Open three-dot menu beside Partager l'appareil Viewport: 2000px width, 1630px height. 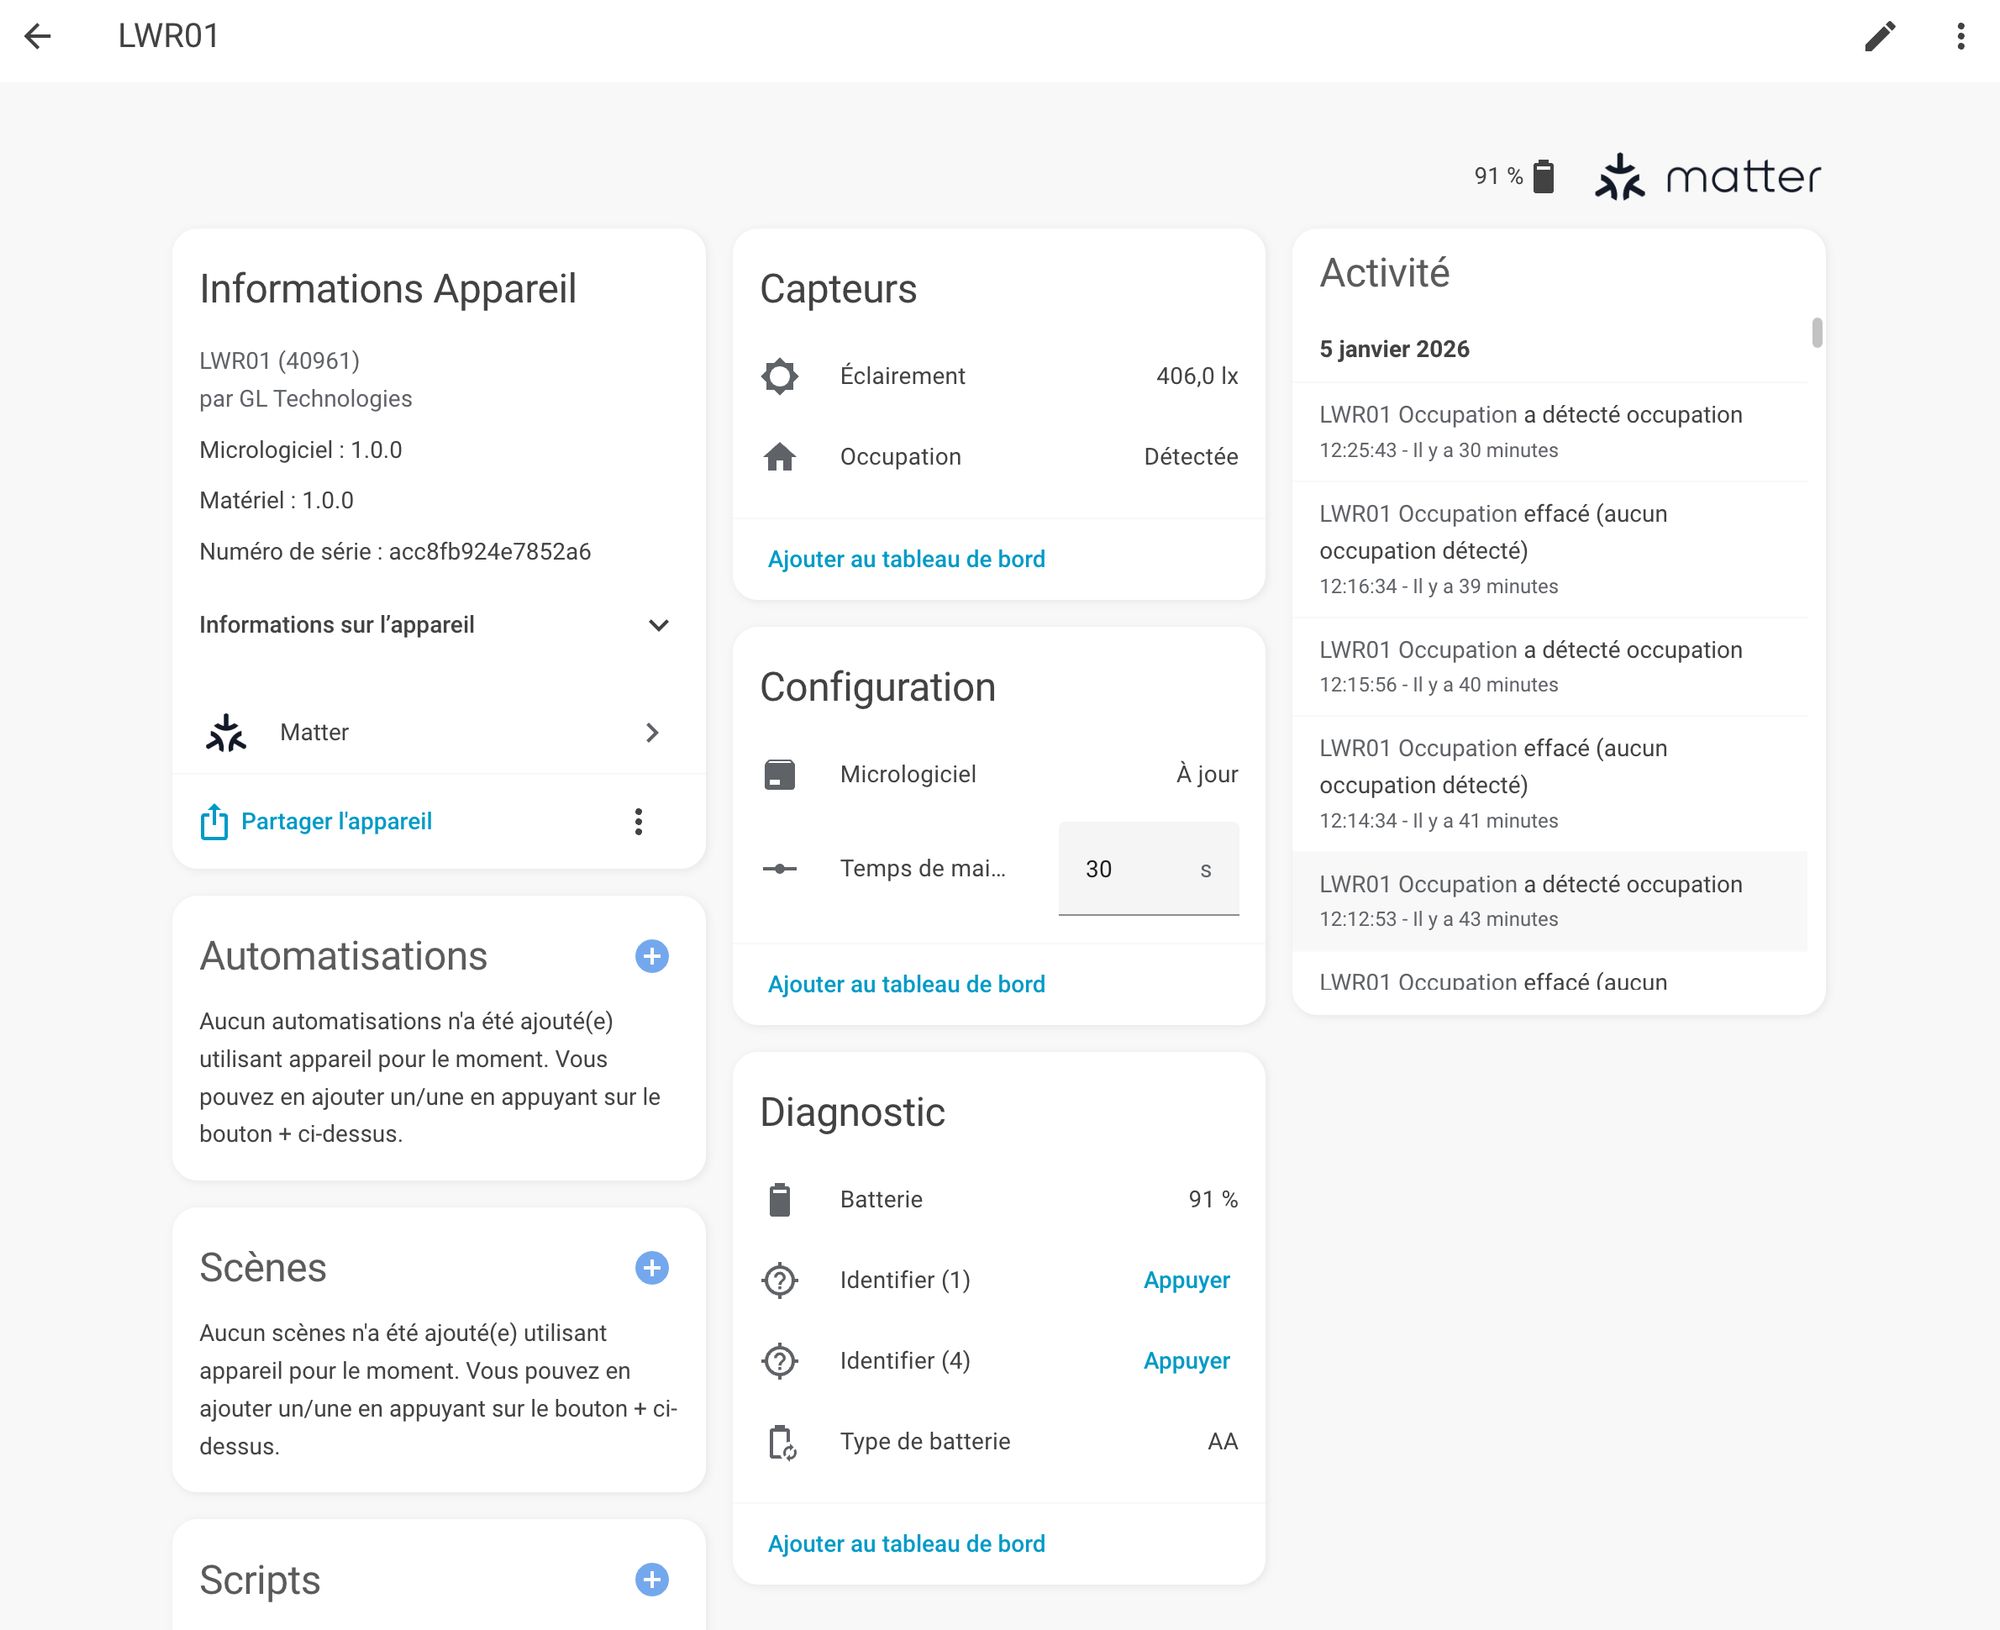click(638, 822)
